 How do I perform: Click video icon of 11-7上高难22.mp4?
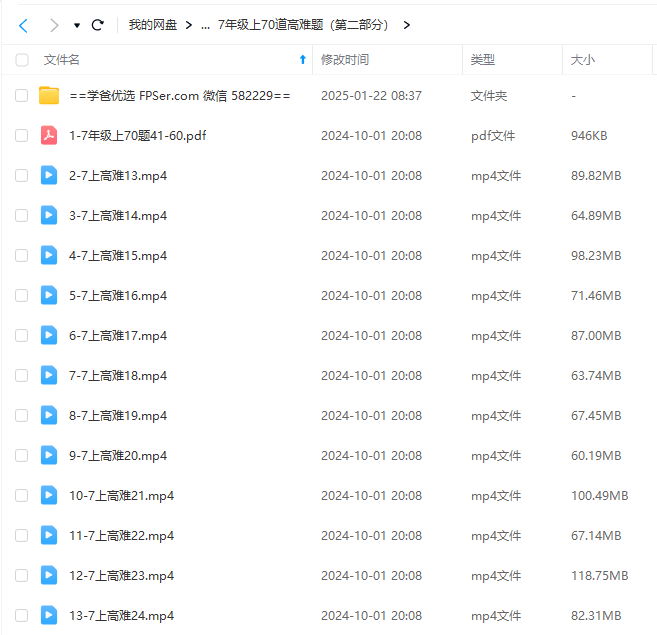click(49, 535)
